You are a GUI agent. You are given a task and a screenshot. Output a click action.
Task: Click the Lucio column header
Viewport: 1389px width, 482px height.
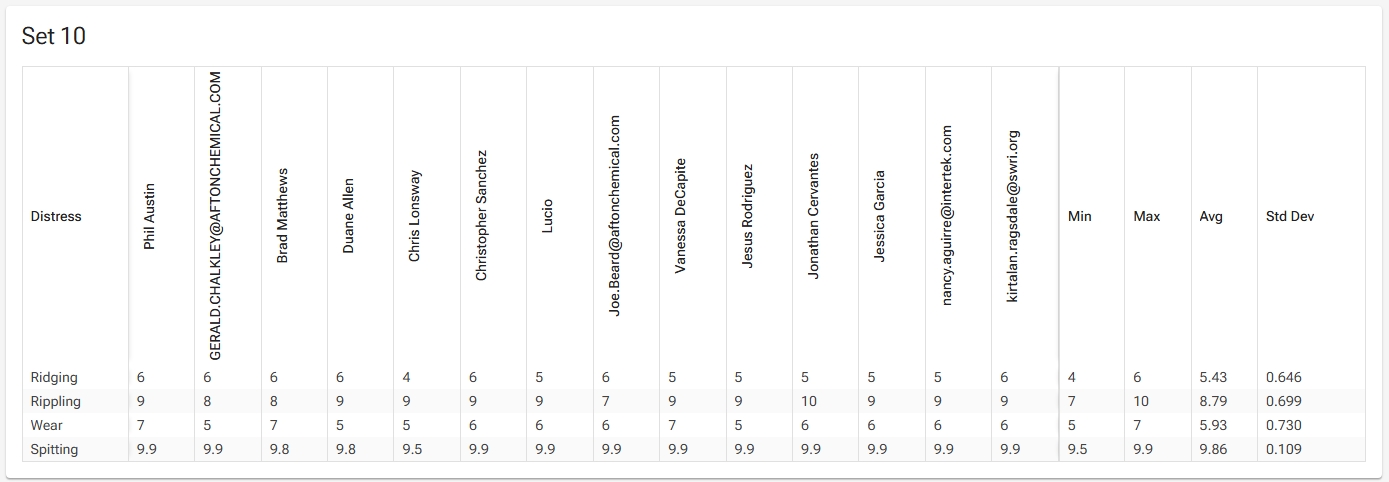(x=547, y=216)
